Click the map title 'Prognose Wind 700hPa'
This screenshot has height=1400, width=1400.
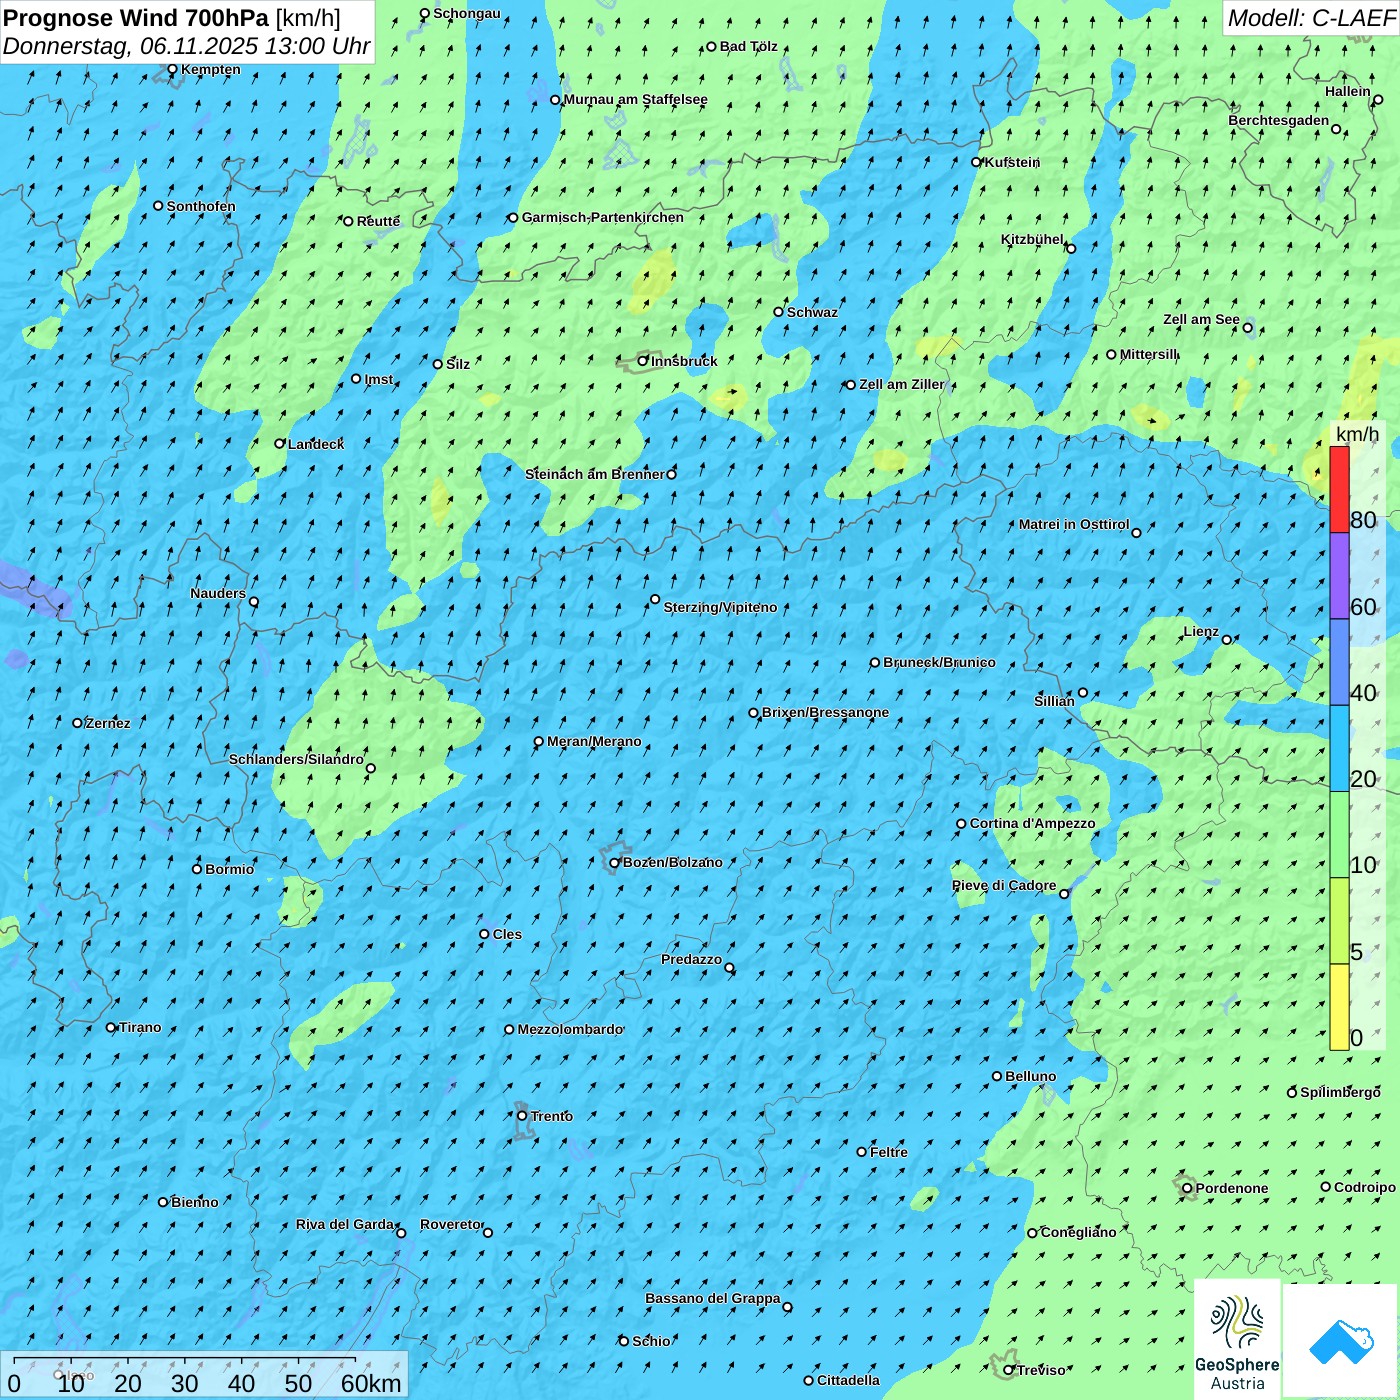136,17
